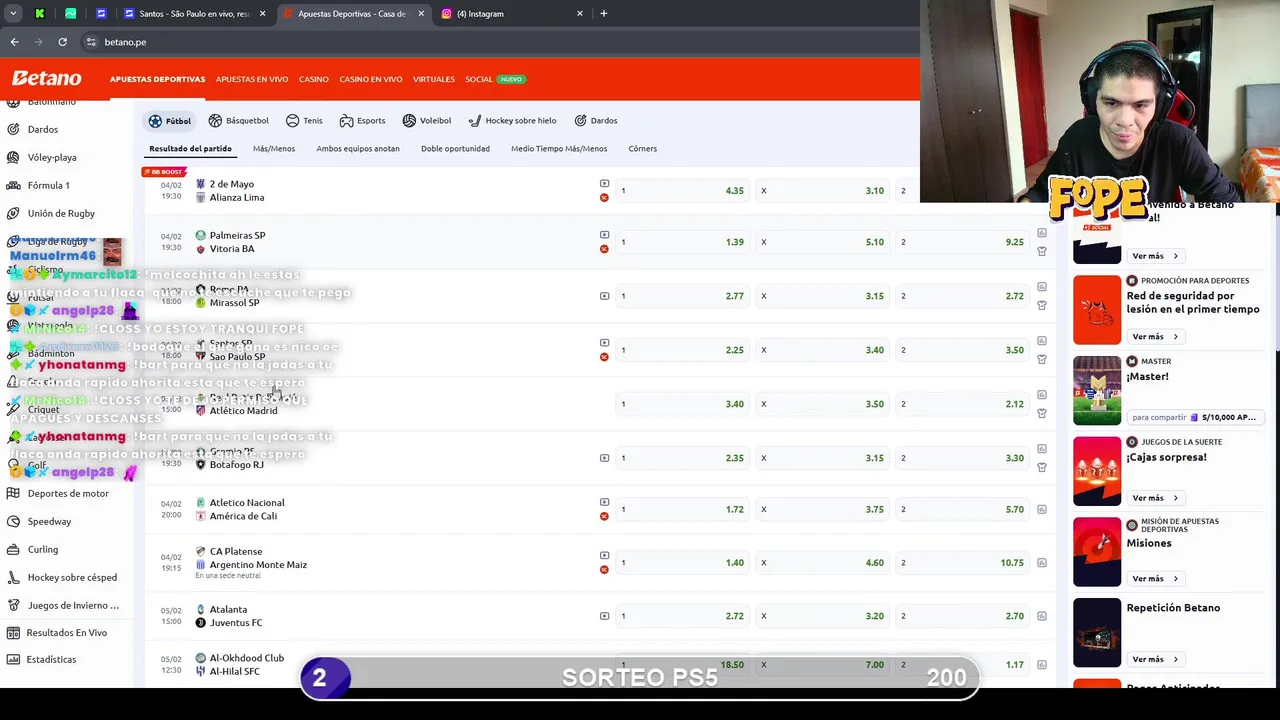Expand Ver más on Cajas sorpresa promo
1280x720 pixels.
pyautogui.click(x=1155, y=497)
